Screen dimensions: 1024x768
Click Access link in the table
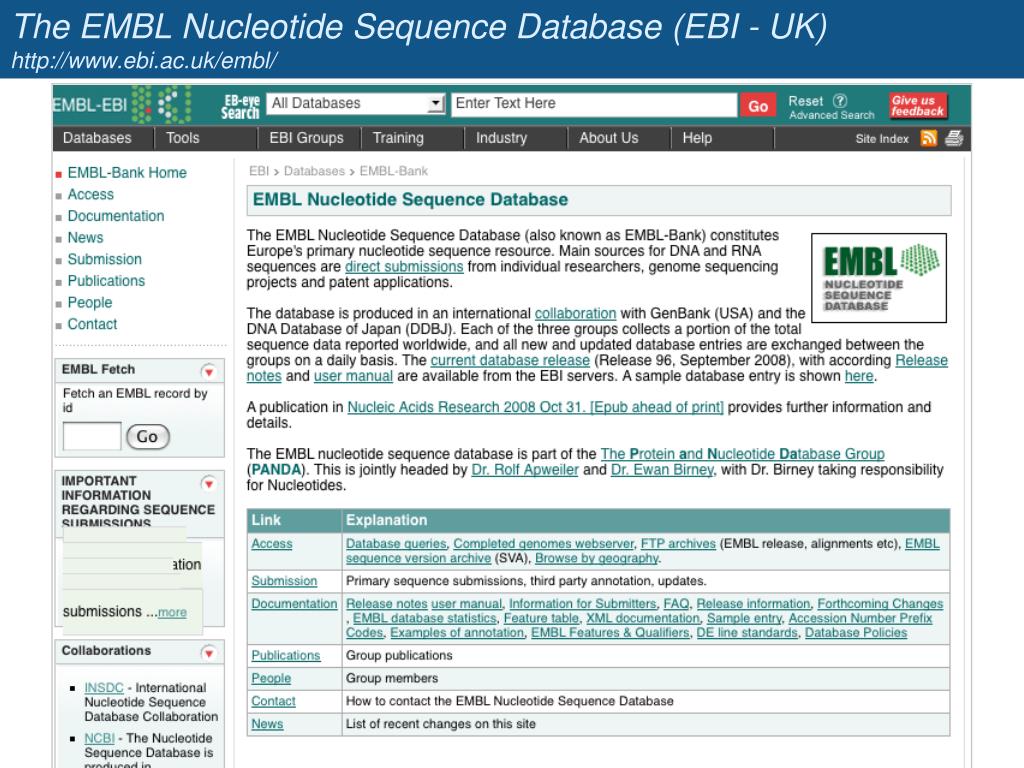coord(272,544)
